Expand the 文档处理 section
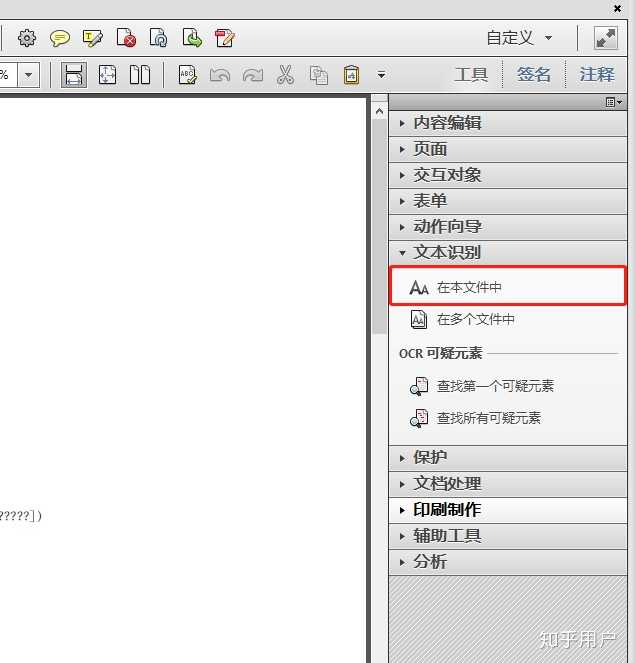This screenshot has width=635, height=663. click(507, 484)
